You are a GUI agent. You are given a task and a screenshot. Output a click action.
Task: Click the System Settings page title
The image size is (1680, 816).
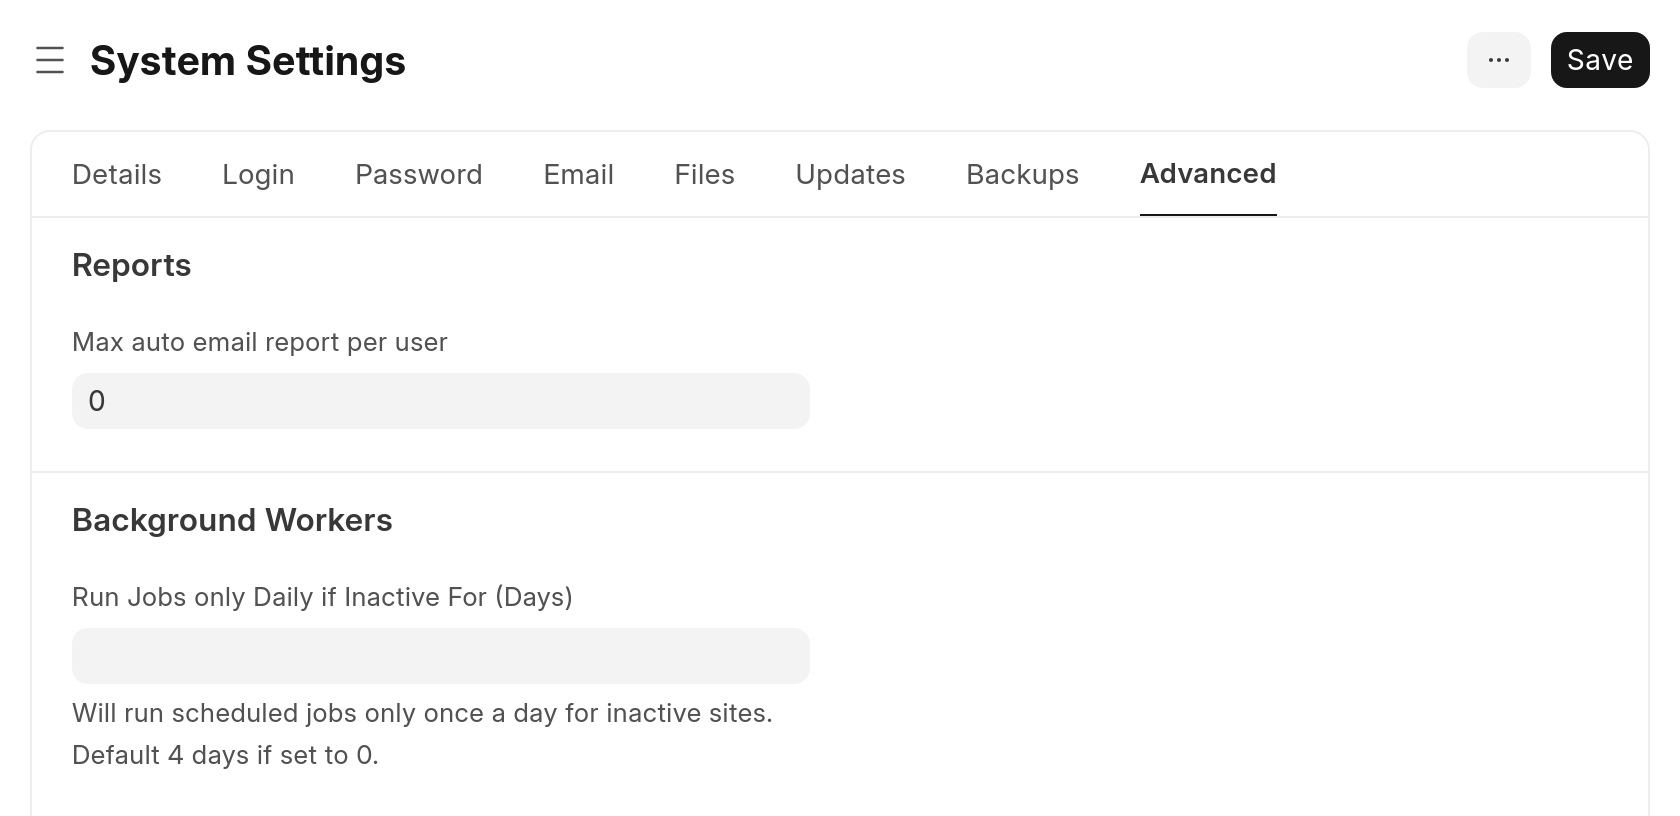[x=248, y=61]
